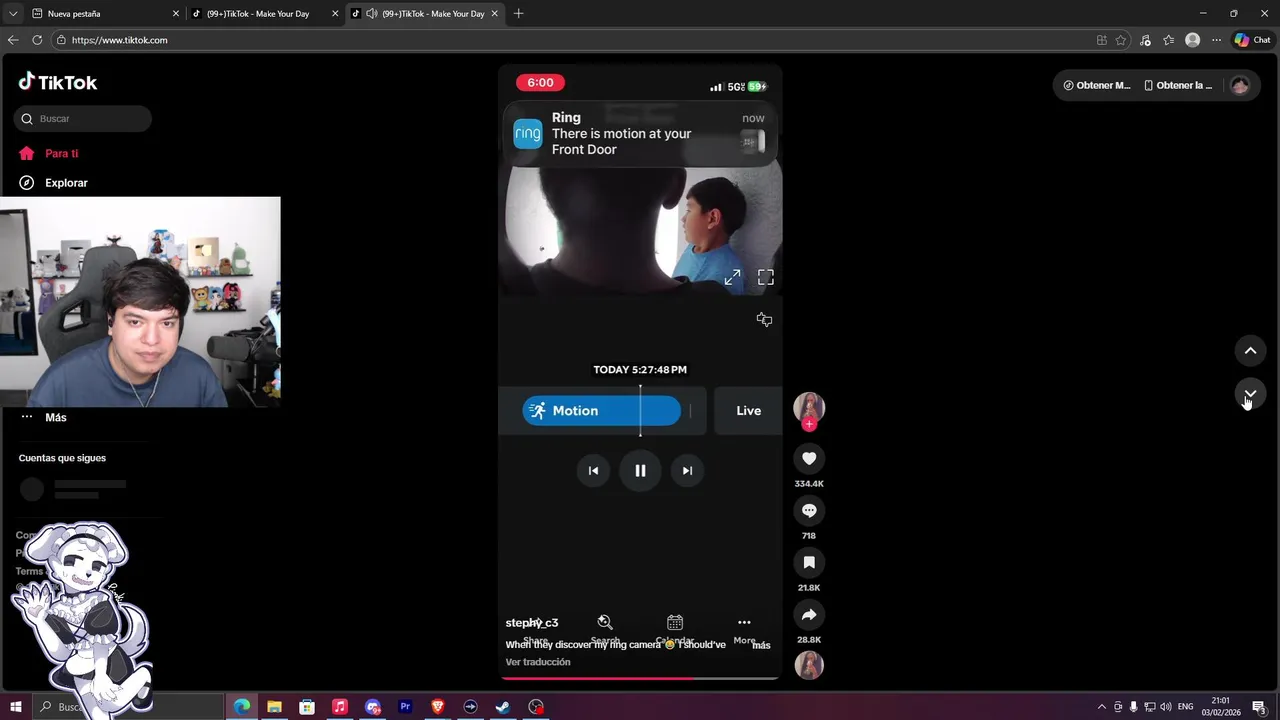Open the Más sidebar menu
Screen dimensions: 1280x720
[x=44, y=417]
